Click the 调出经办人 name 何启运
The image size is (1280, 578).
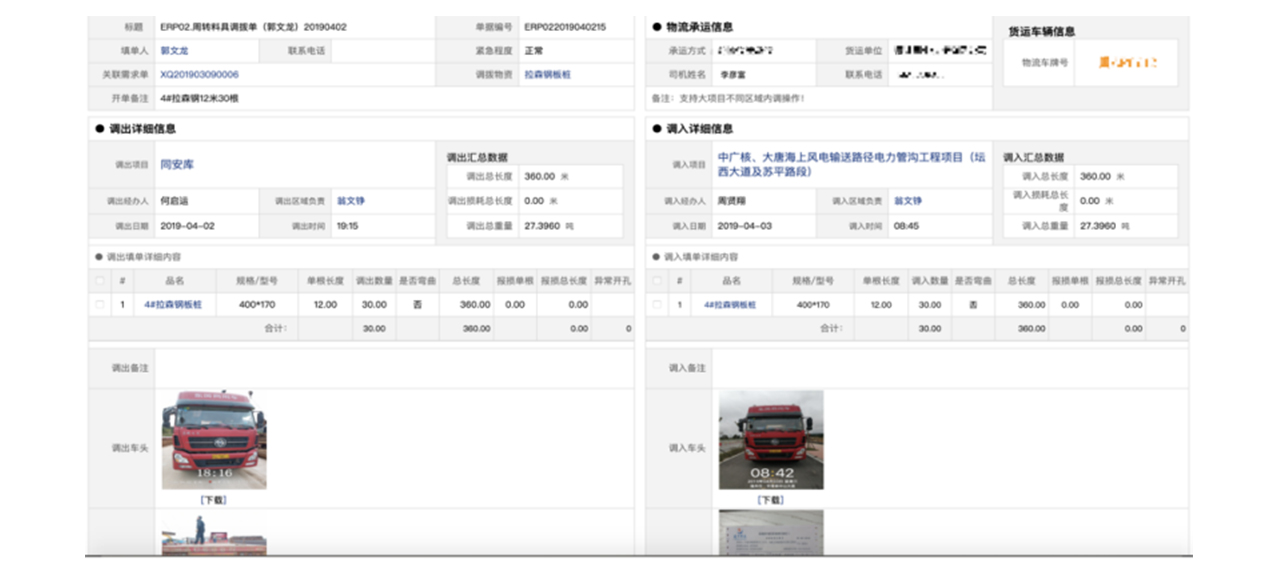click(174, 201)
